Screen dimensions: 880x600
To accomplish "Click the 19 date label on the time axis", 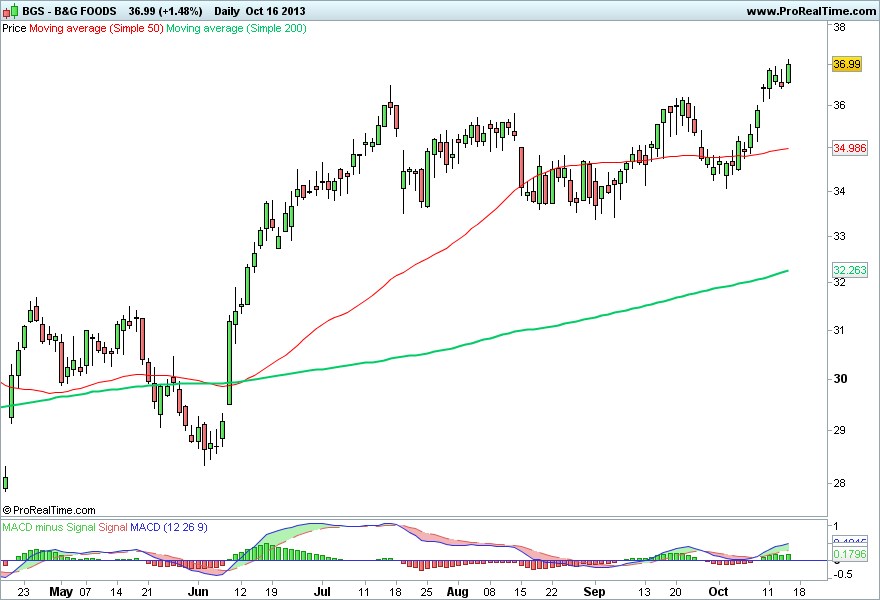I will (x=271, y=592).
